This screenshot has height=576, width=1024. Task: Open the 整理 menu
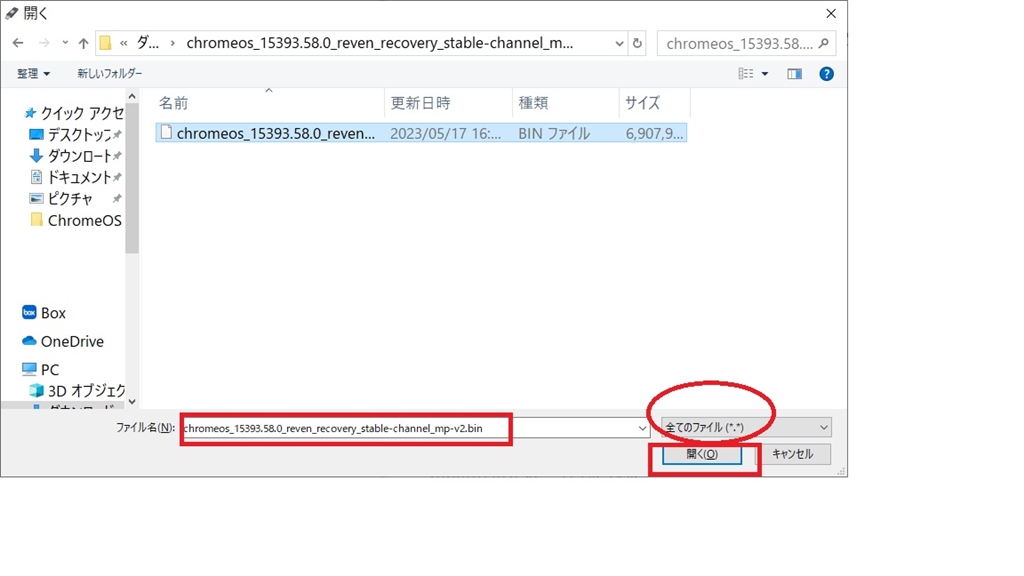click(33, 74)
